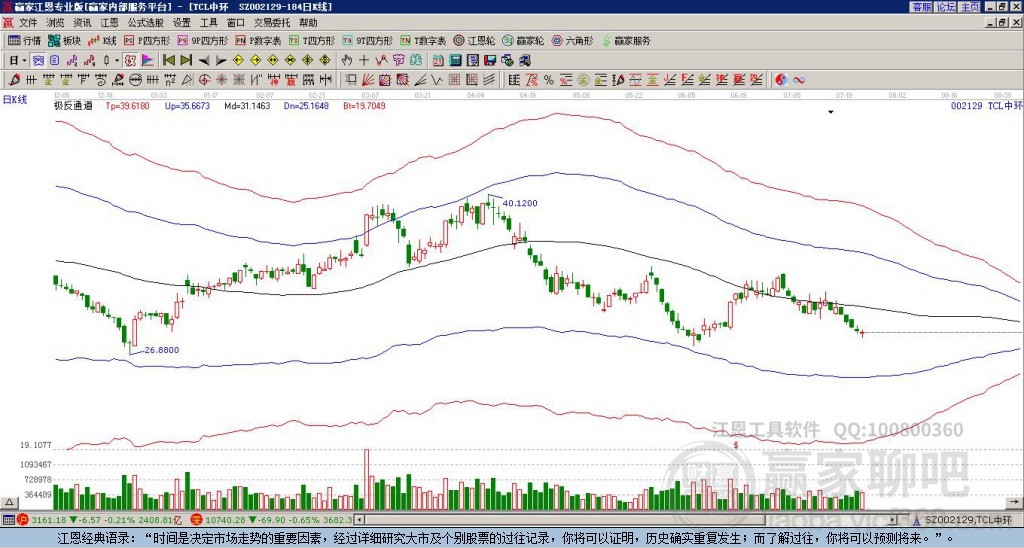Open the 文件 menu

click(x=27, y=23)
